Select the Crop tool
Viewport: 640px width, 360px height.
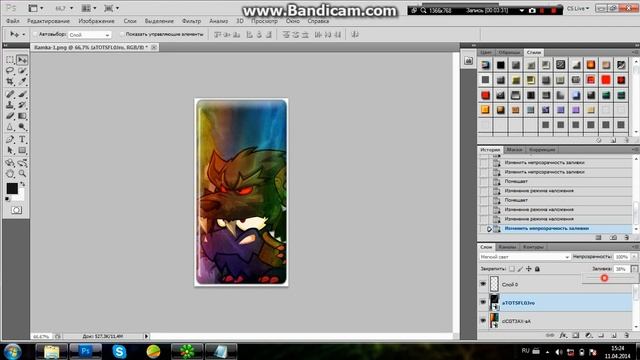point(10,81)
